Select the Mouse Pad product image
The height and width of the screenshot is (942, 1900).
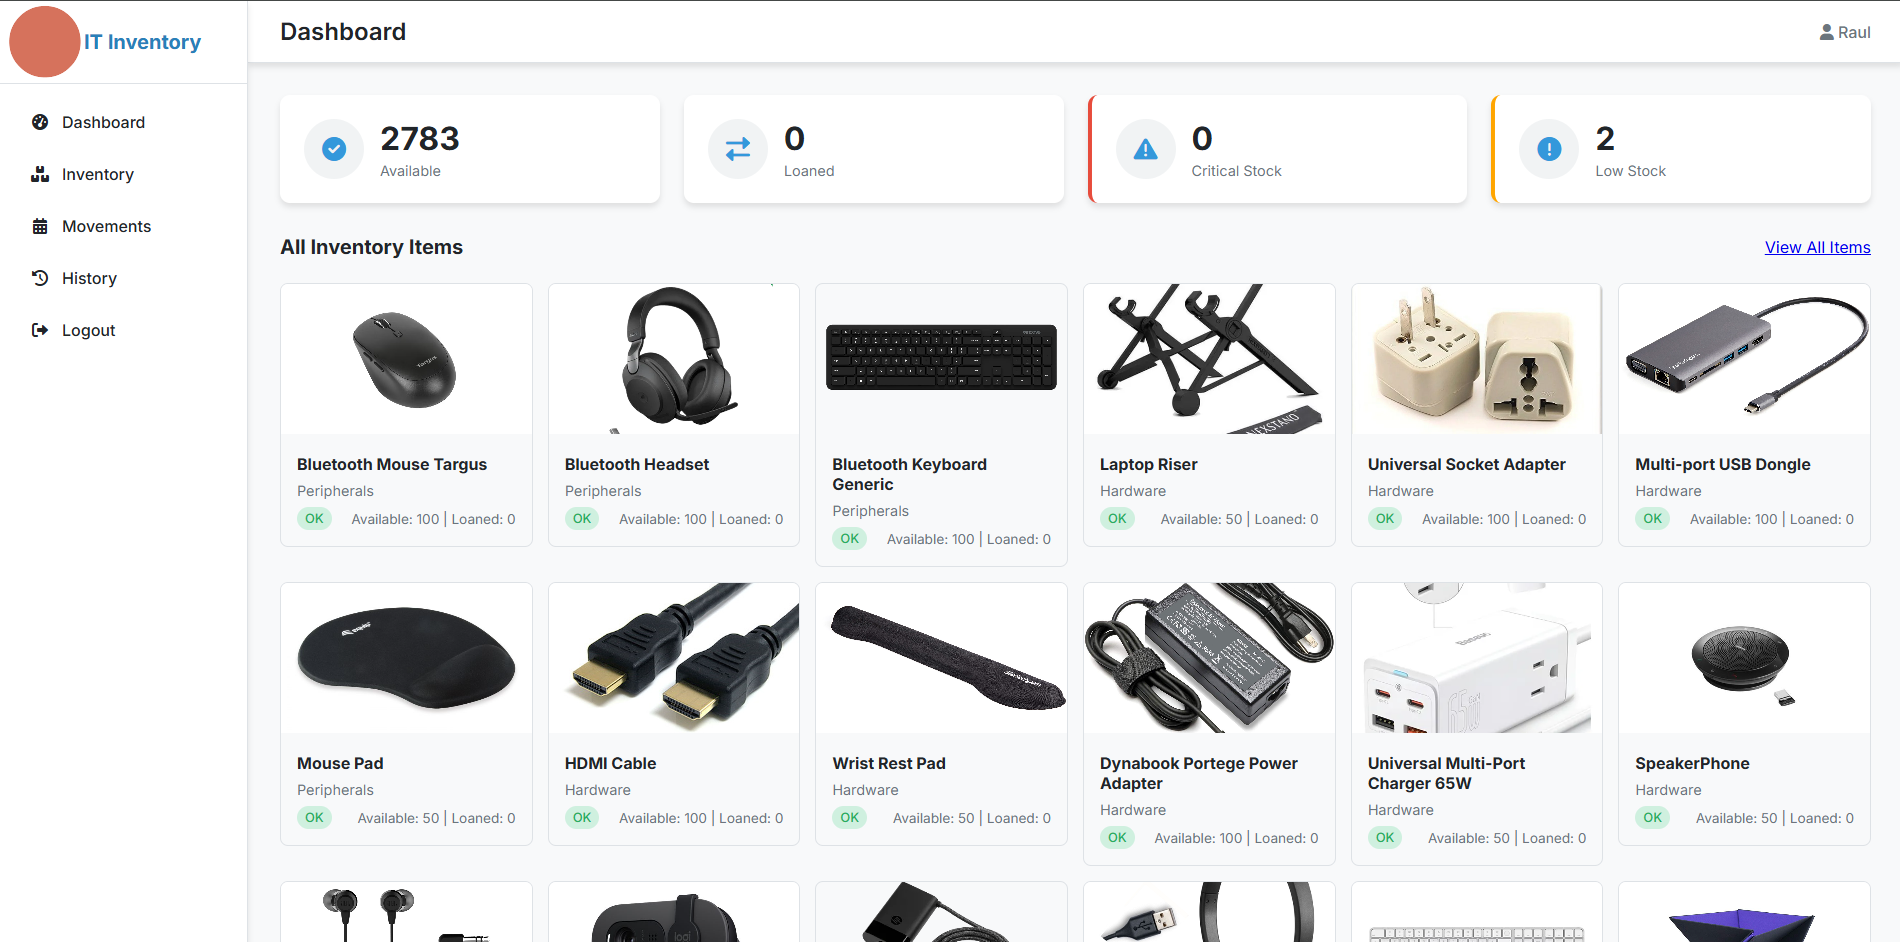pos(406,658)
